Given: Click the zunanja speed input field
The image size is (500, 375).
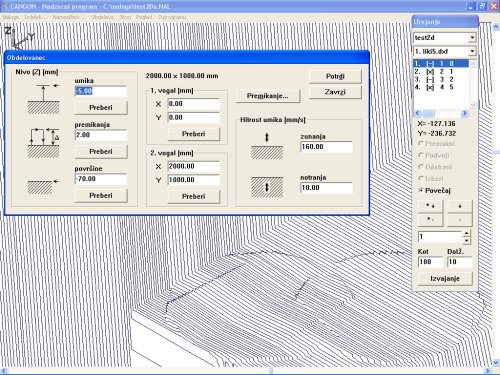Looking at the screenshot, I should pos(326,147).
